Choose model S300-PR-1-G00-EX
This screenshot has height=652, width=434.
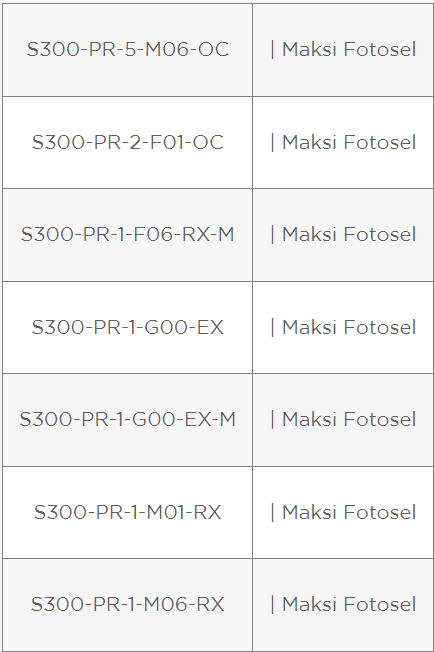(128, 327)
